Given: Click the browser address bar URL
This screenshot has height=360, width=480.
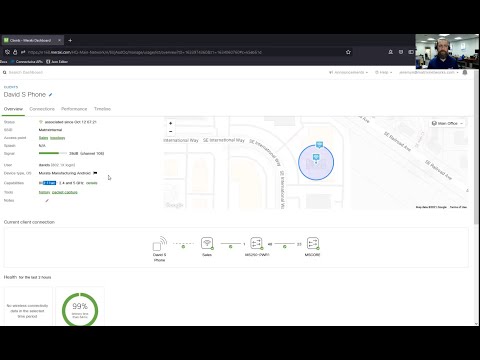Looking at the screenshot, I should [144, 52].
